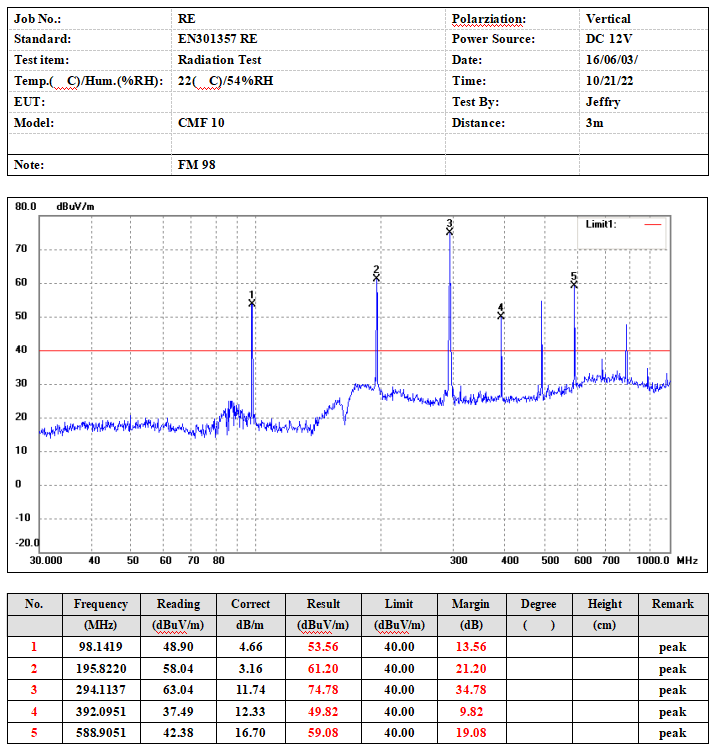Viewport: 714px width, 750px height.
Task: Click peak marker 1 on the spectrum graph
Action: pos(252,303)
